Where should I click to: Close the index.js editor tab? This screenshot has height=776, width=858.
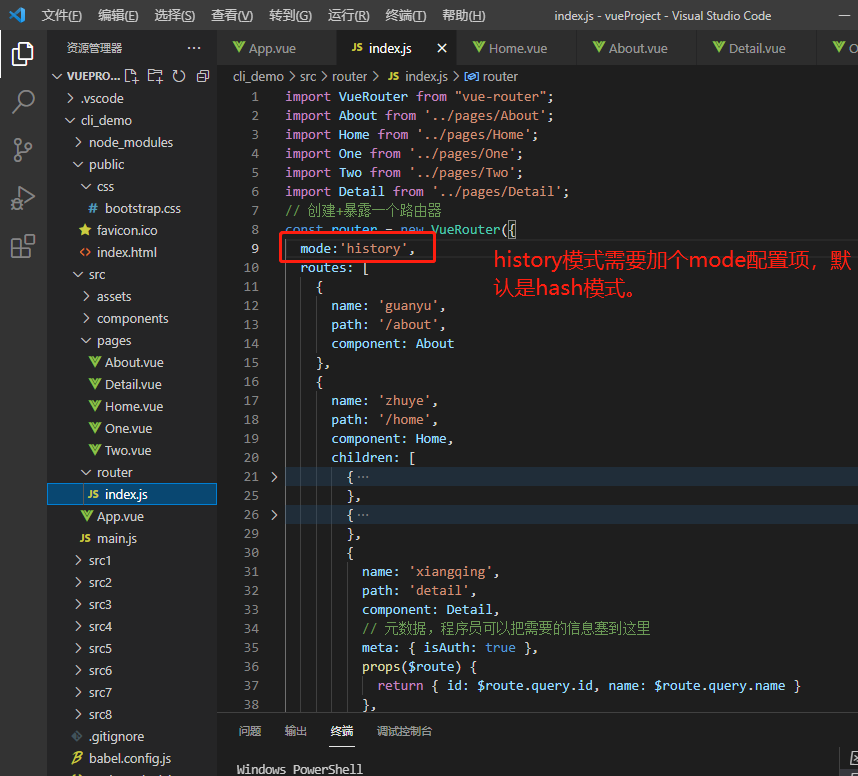click(x=442, y=48)
